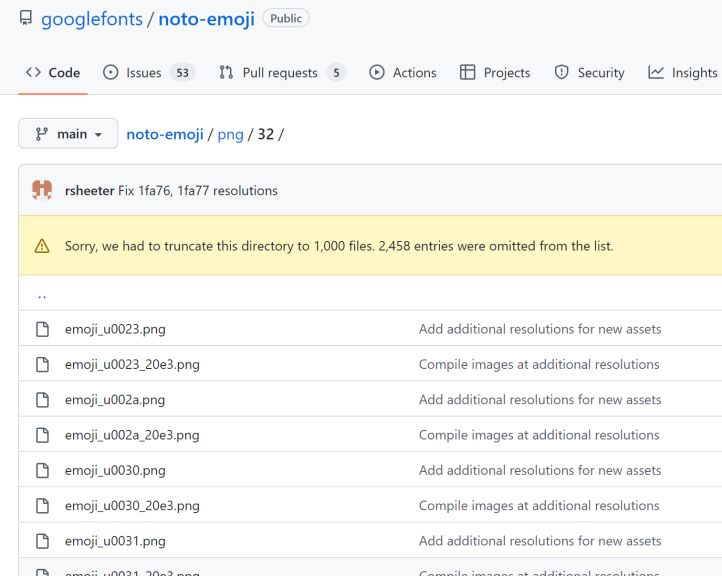Click rsheeter's avatar image
Viewport: 722px width, 576px height.
[42, 190]
